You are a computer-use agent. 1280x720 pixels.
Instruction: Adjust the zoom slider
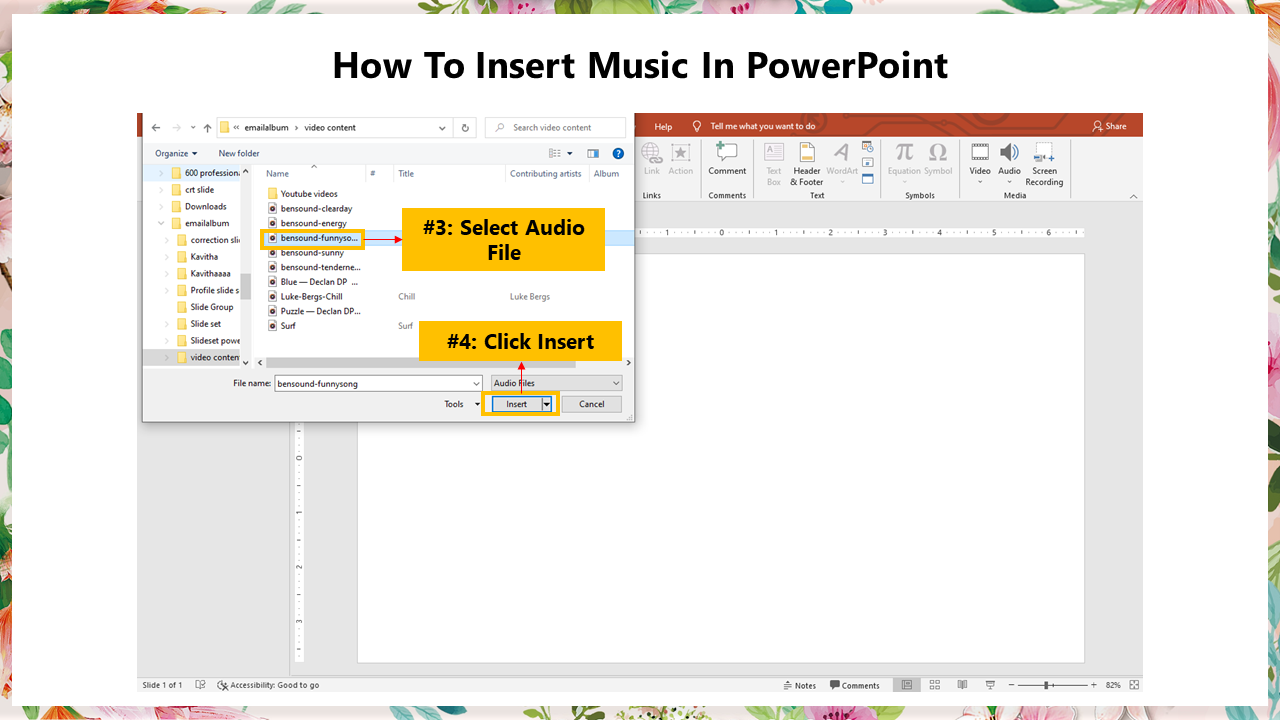point(1047,685)
